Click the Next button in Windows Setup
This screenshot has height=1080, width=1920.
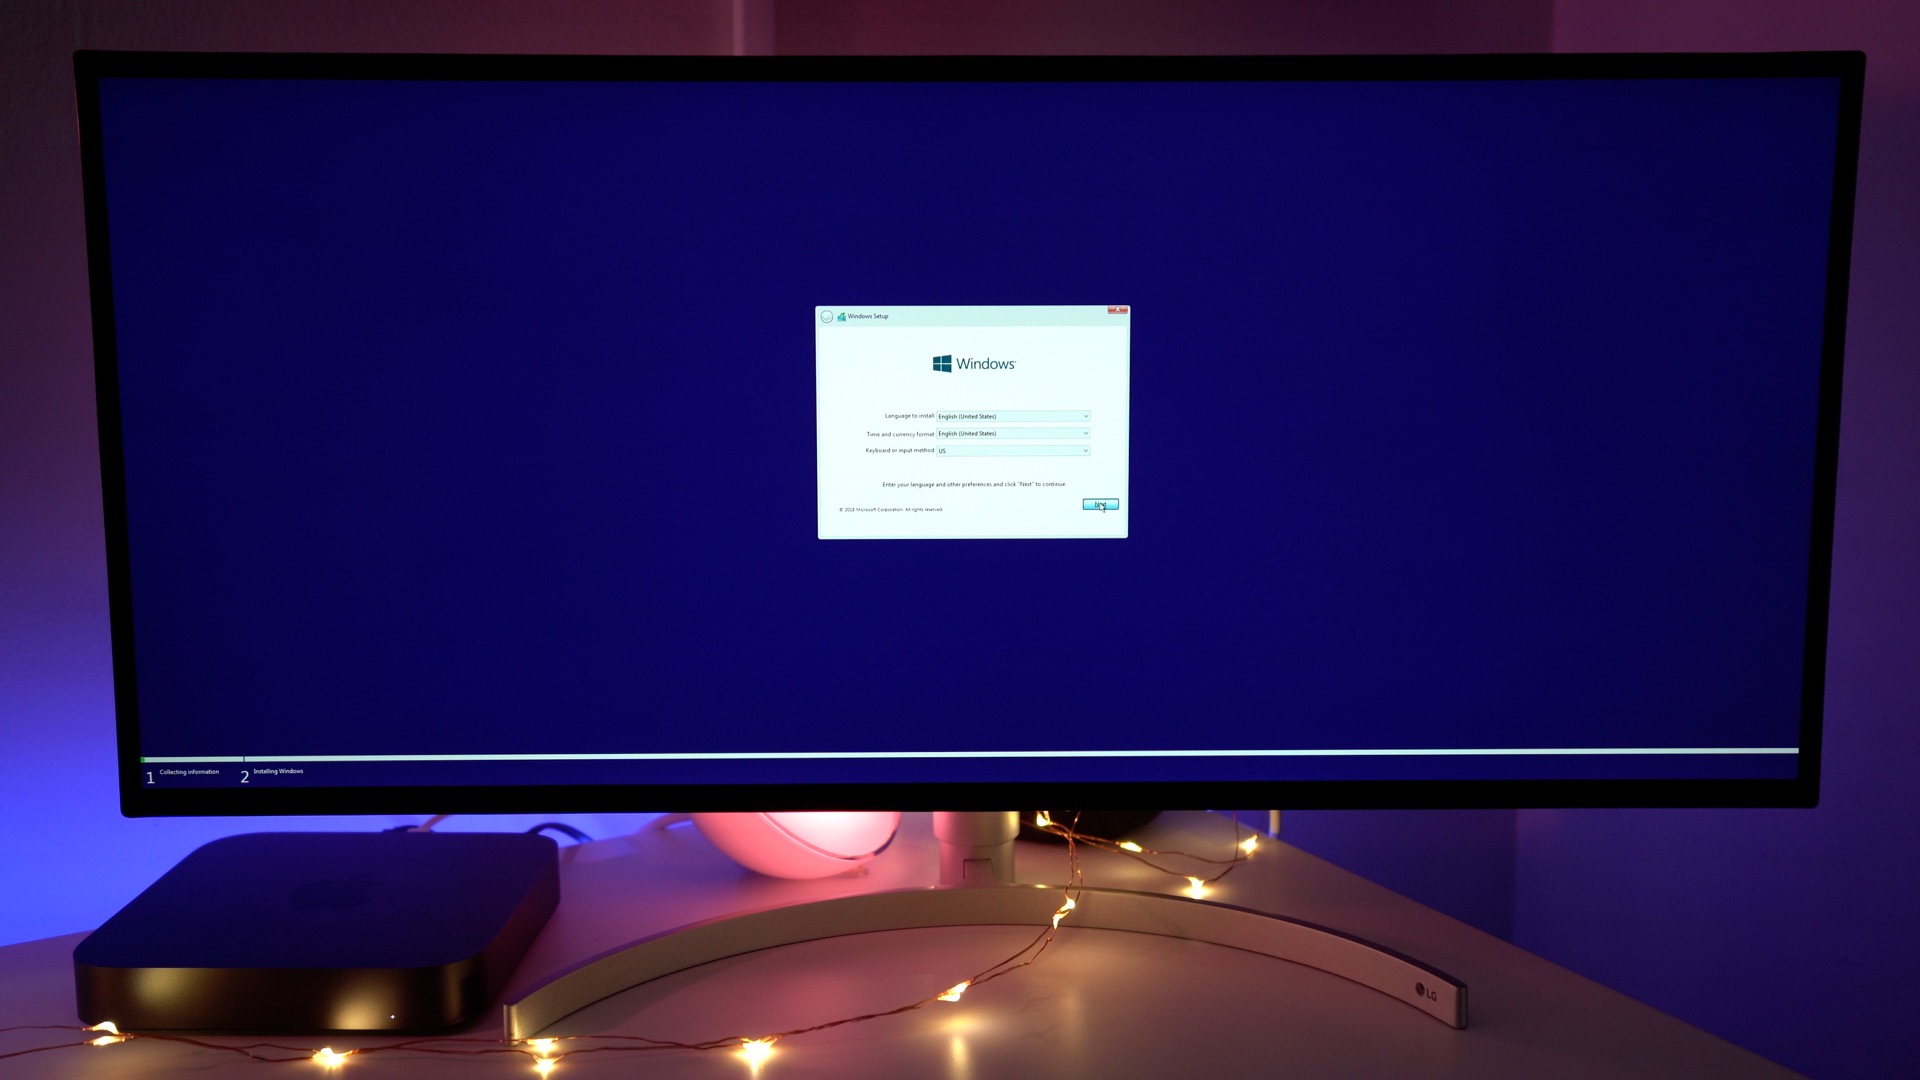click(1100, 505)
